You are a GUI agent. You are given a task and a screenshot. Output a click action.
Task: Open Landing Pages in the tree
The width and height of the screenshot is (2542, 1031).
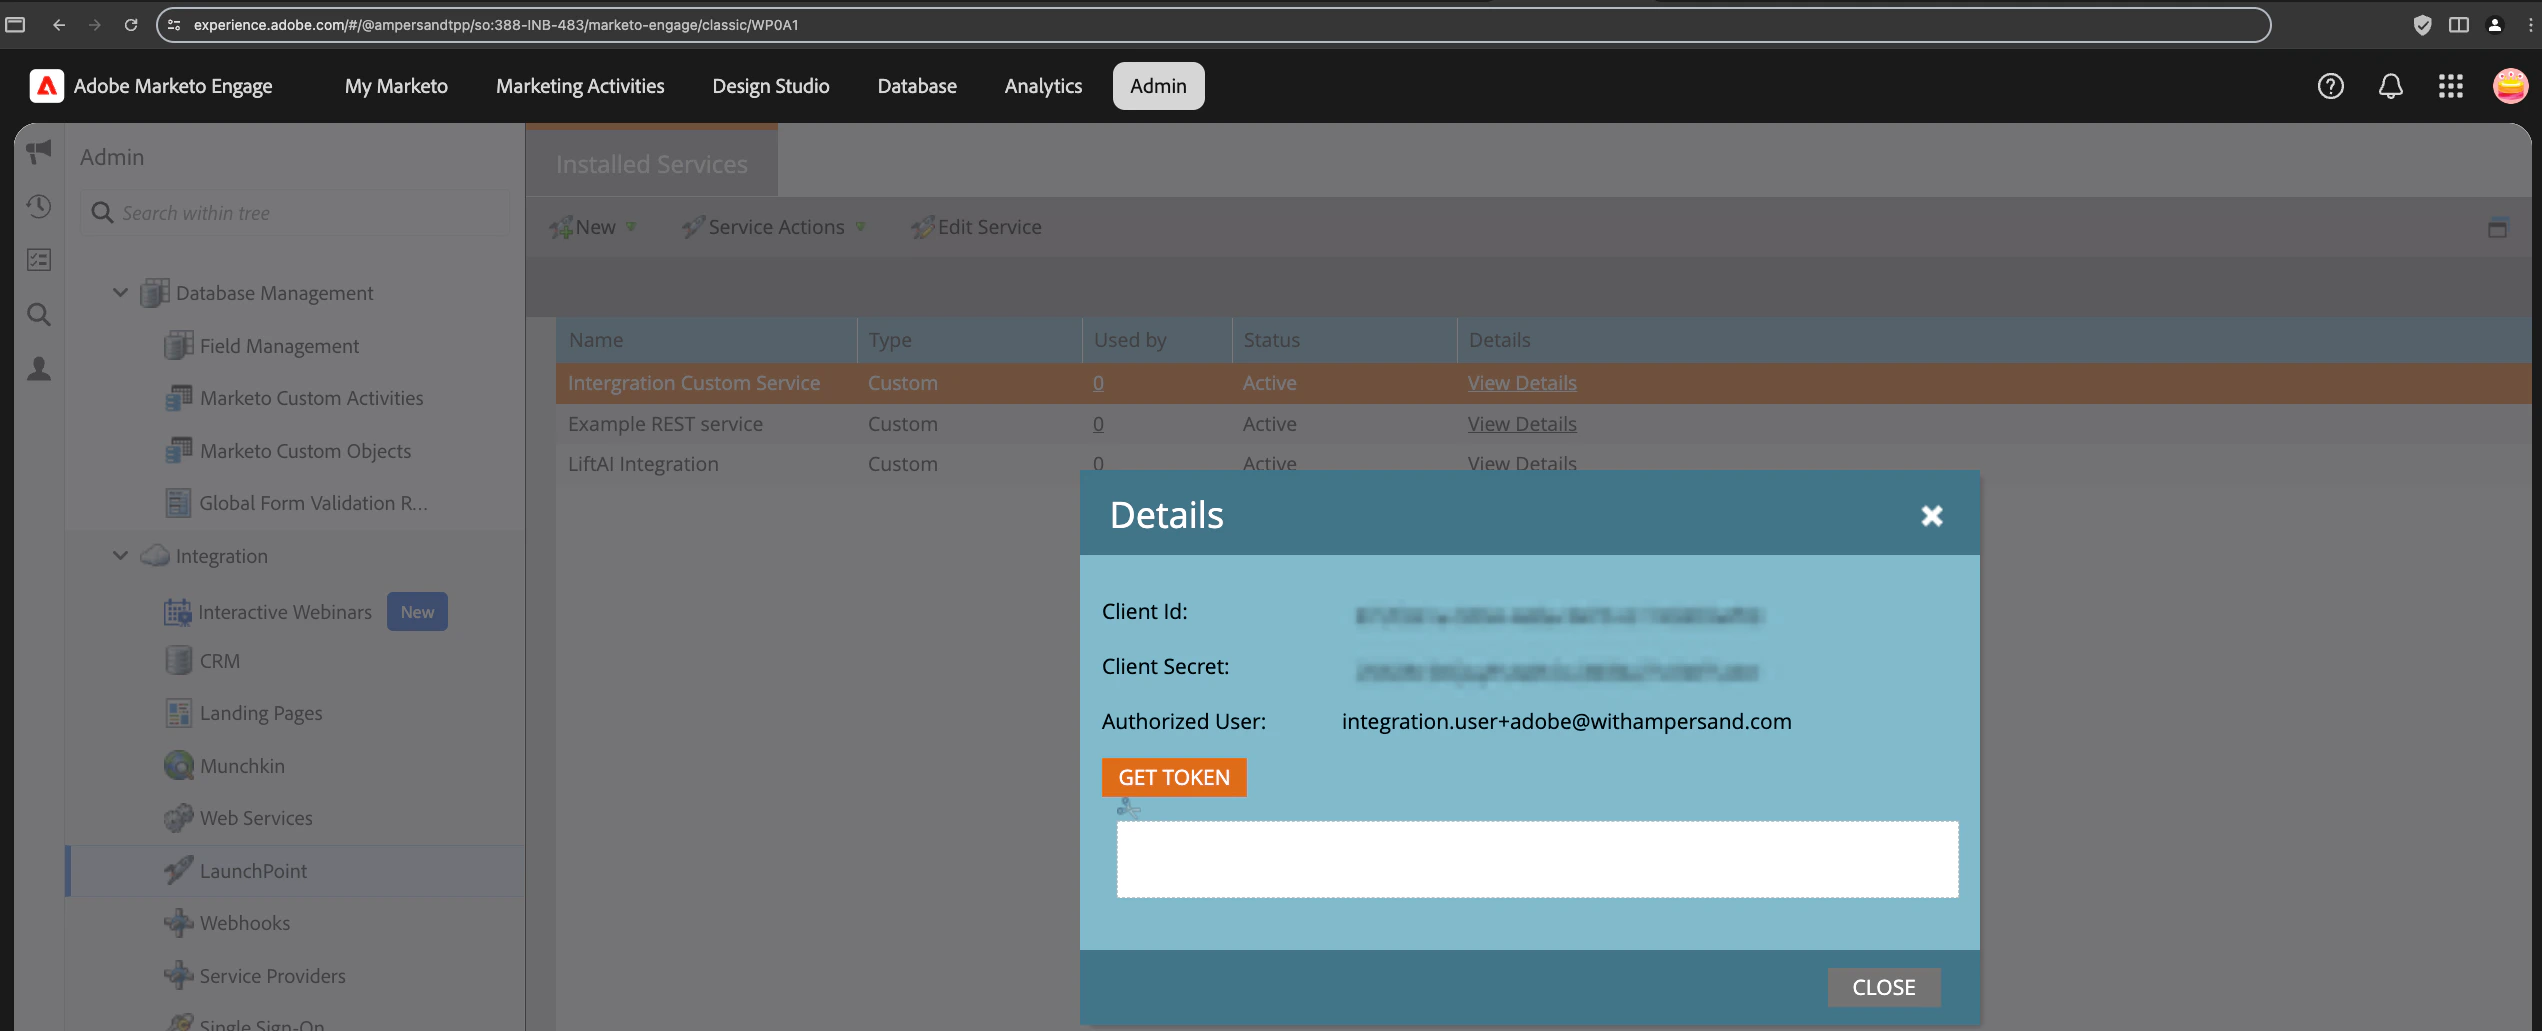click(243, 713)
